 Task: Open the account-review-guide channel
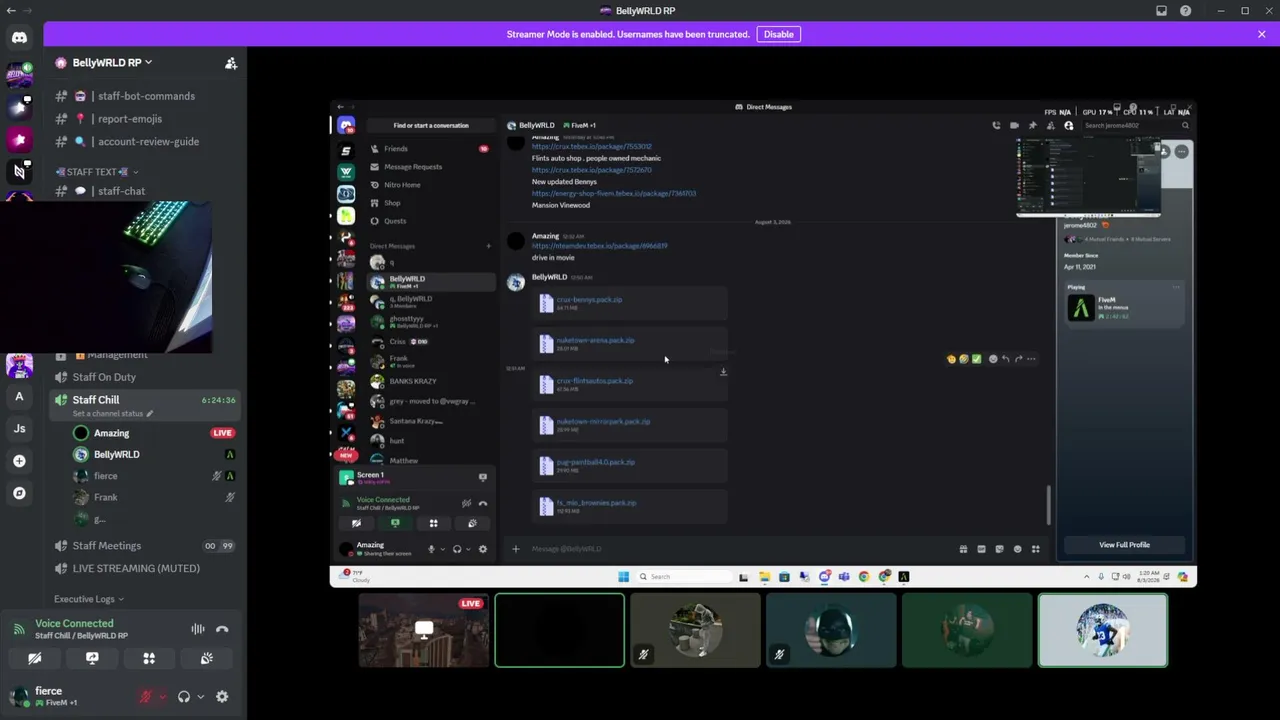click(x=147, y=142)
